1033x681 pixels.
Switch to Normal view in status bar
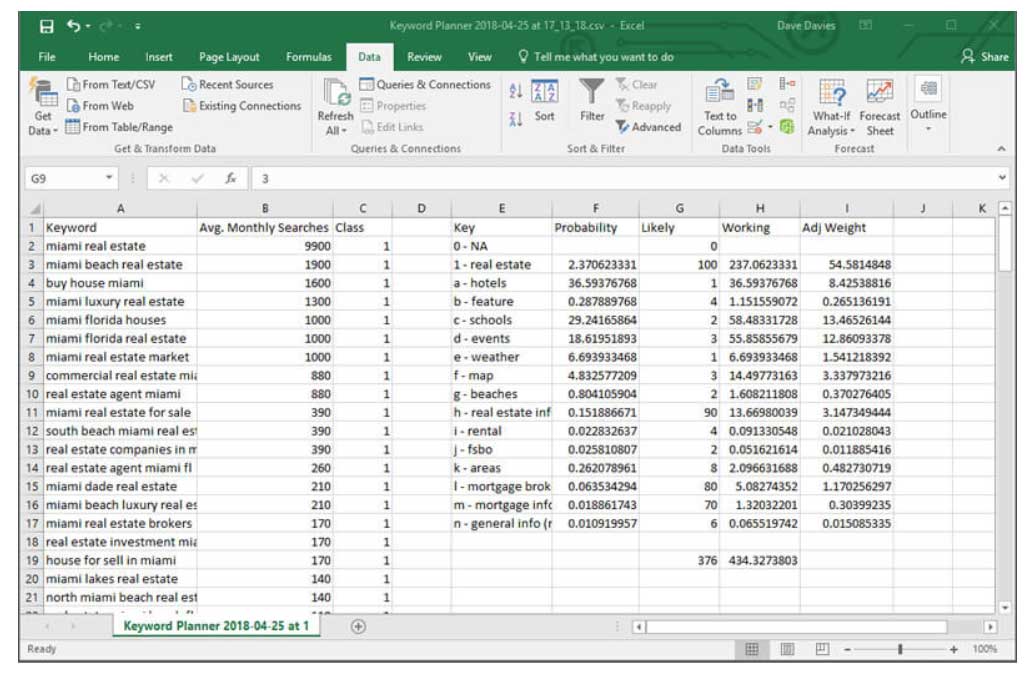click(752, 649)
